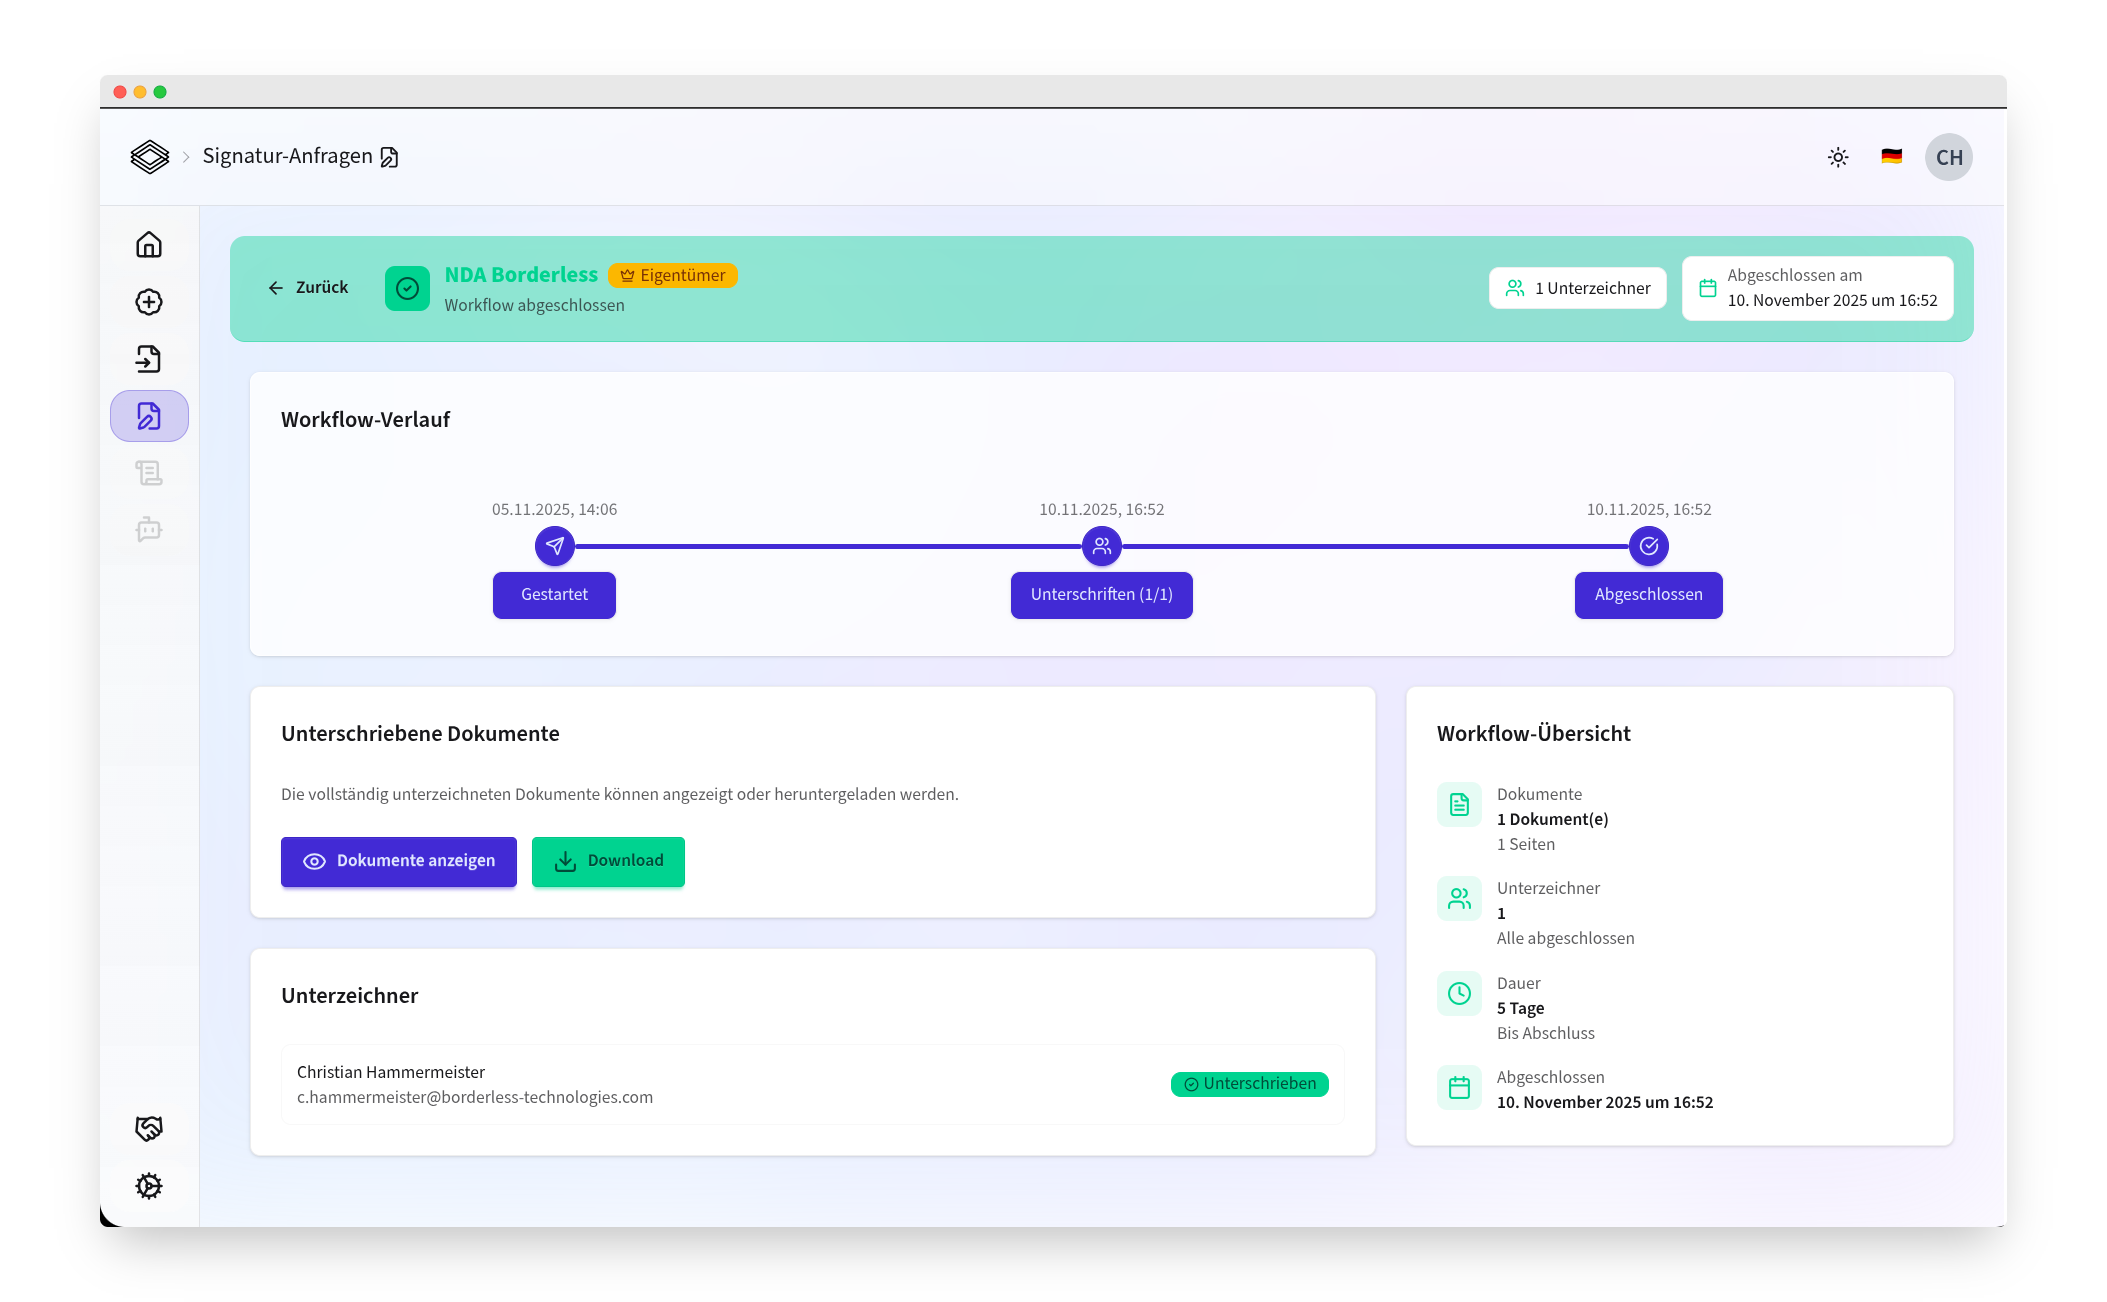Switch language via the German flag
This screenshot has width=2107, height=1302.
(x=1892, y=157)
